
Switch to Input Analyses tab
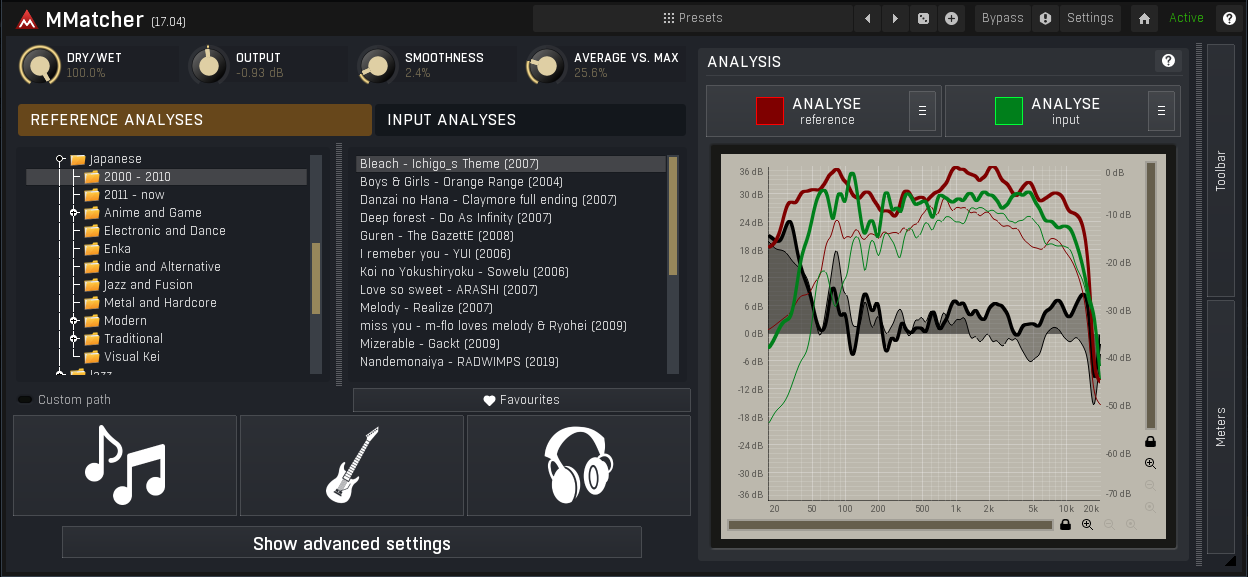click(531, 120)
